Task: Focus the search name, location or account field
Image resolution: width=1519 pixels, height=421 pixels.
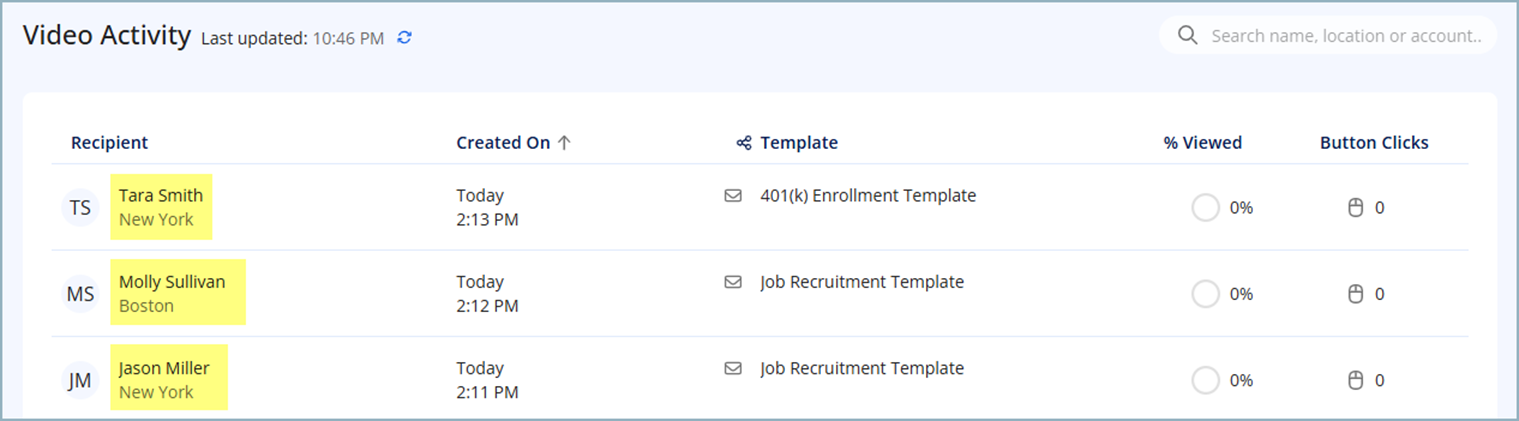Action: pyautogui.click(x=1345, y=36)
